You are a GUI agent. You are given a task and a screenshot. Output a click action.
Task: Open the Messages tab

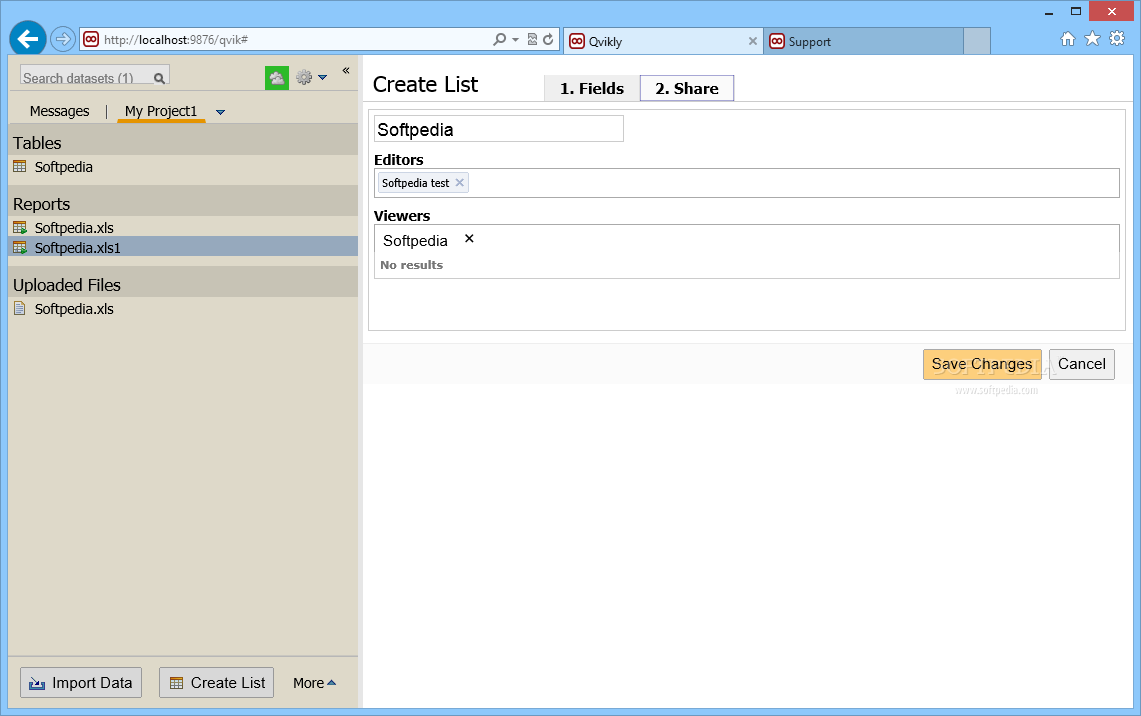pyautogui.click(x=60, y=111)
